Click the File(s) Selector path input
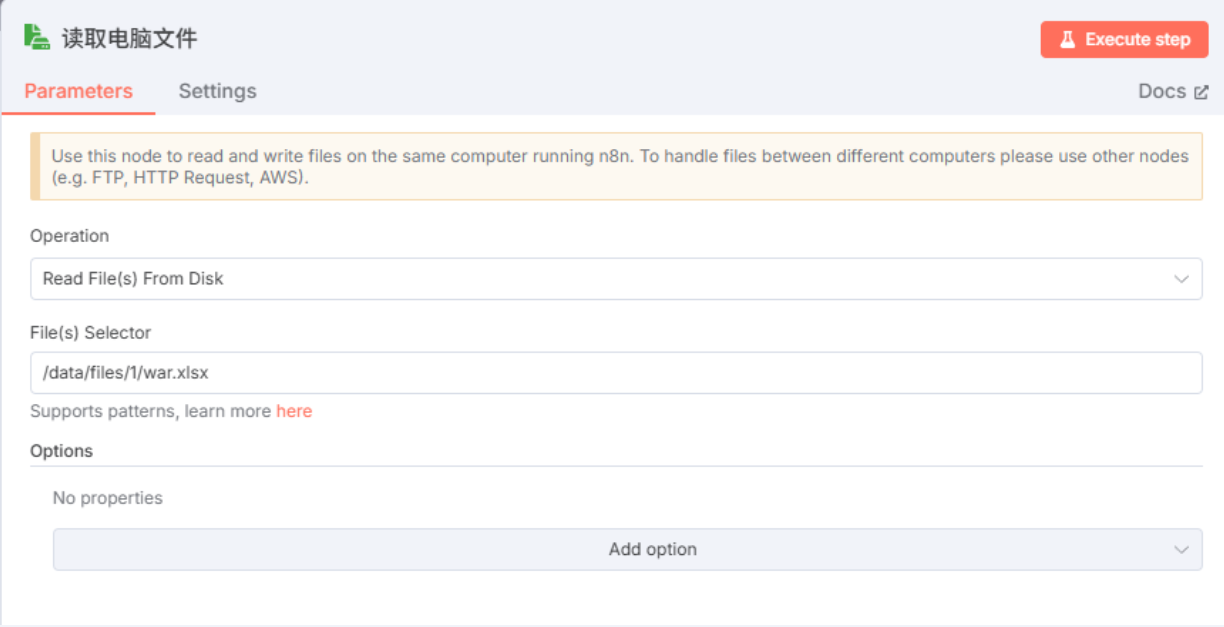Screen dimensions: 1224x627 pos(615,372)
